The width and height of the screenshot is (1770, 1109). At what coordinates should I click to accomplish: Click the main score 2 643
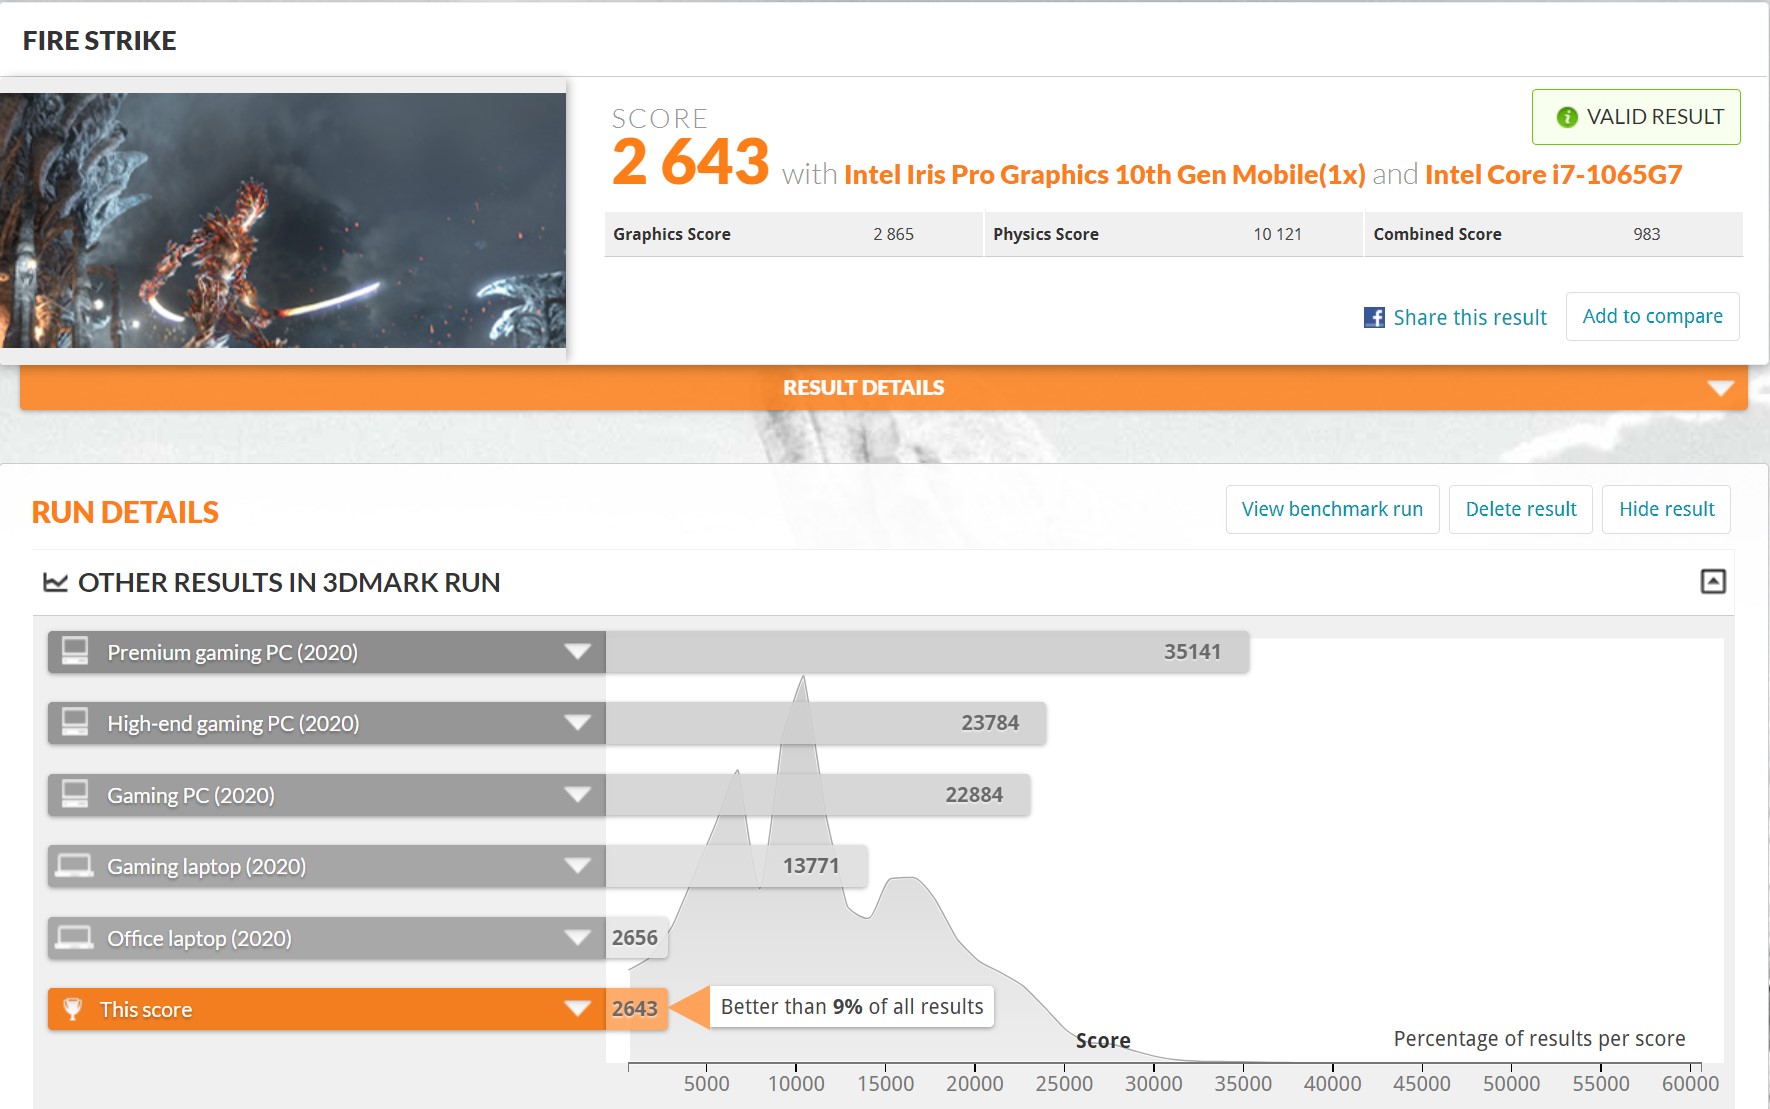click(x=690, y=162)
